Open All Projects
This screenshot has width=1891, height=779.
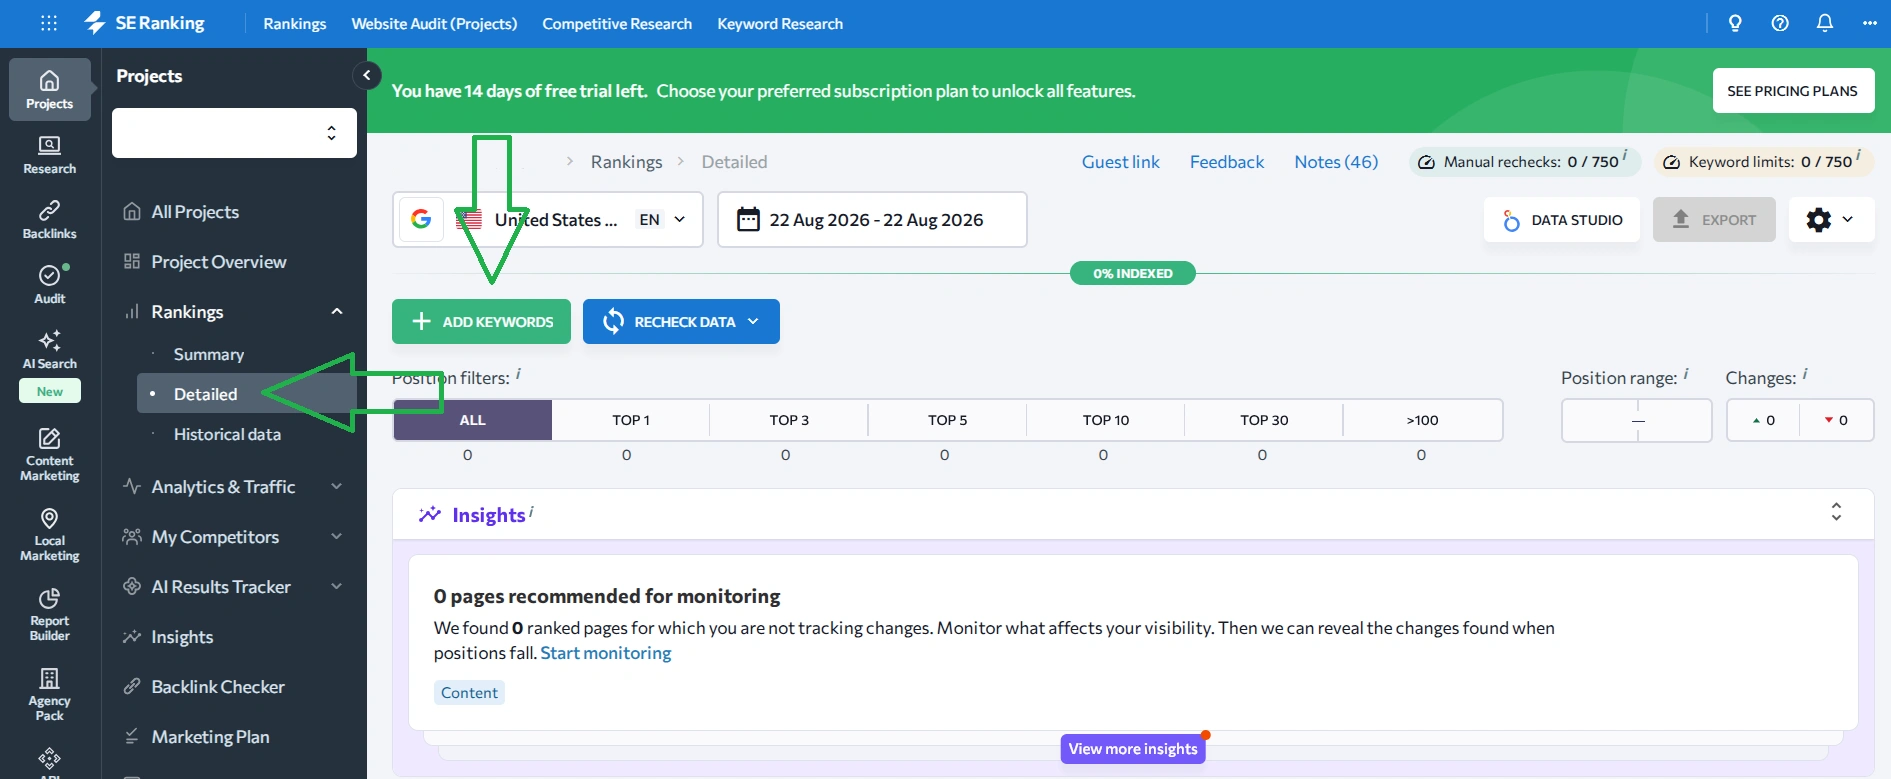click(x=195, y=212)
